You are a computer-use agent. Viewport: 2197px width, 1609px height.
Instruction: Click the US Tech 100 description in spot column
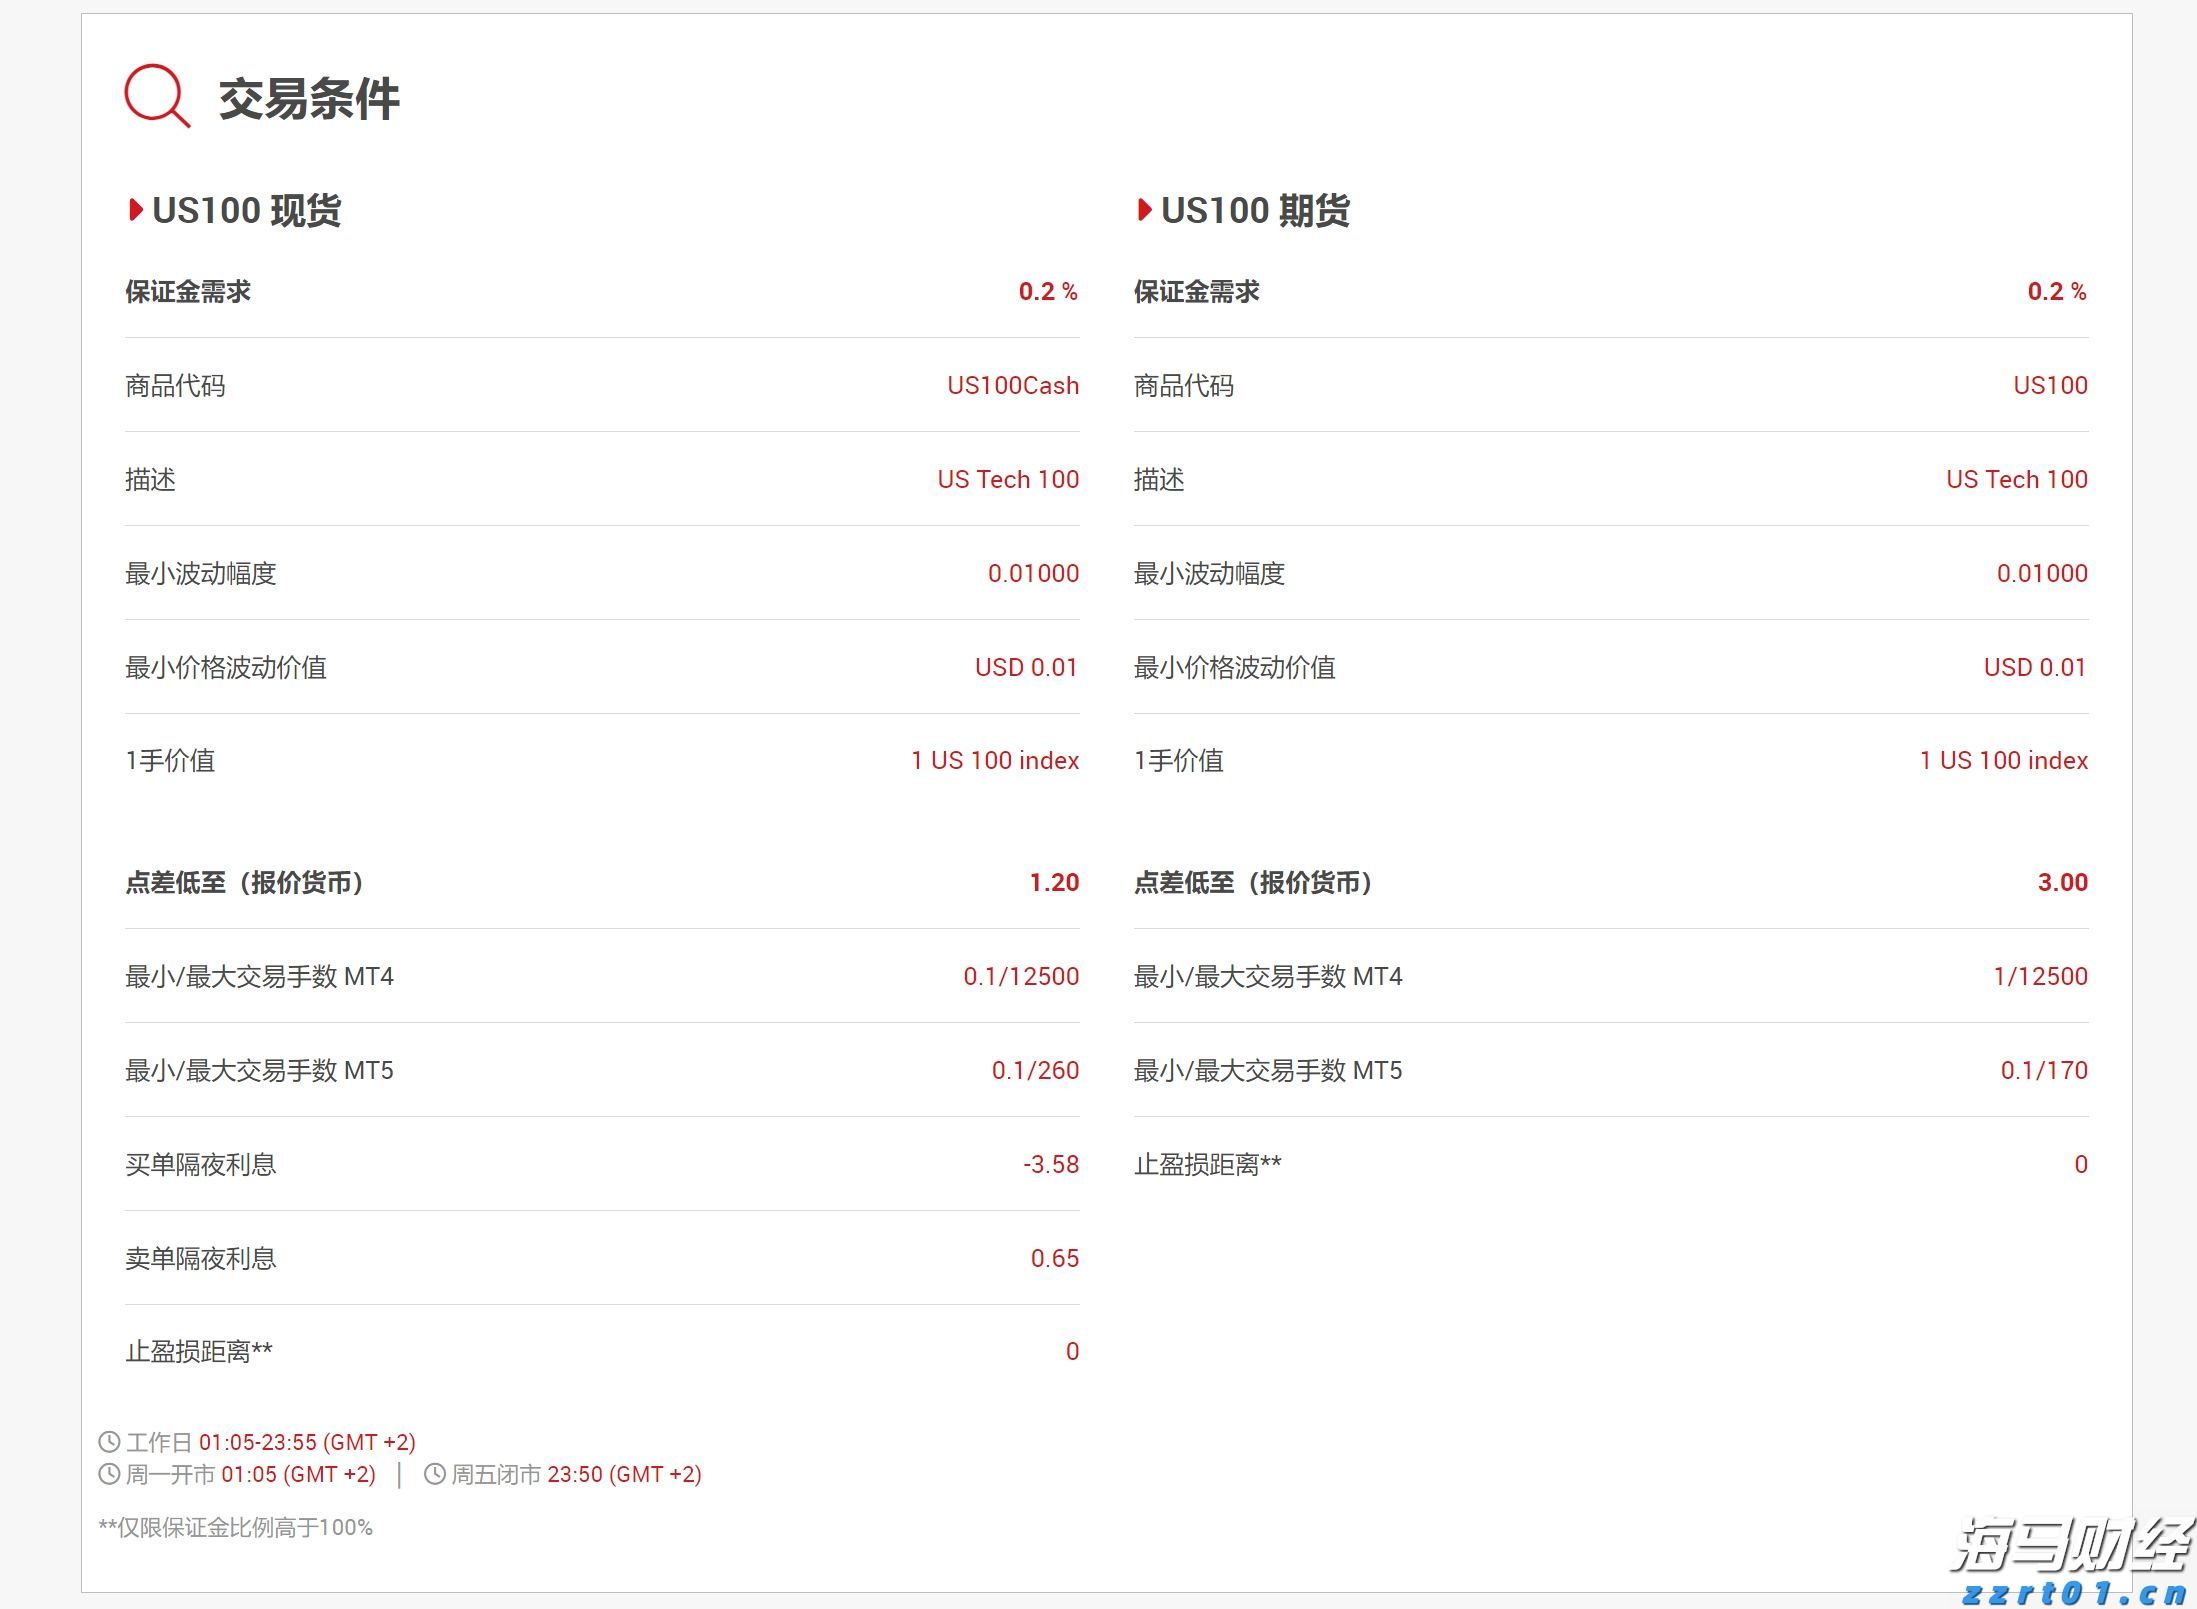tap(1006, 479)
